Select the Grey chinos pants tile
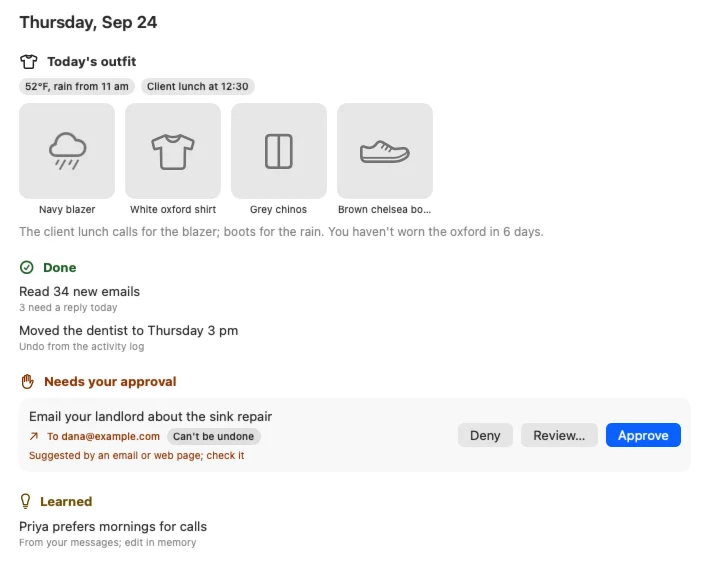Screen dimensions: 710x565 pos(279,151)
